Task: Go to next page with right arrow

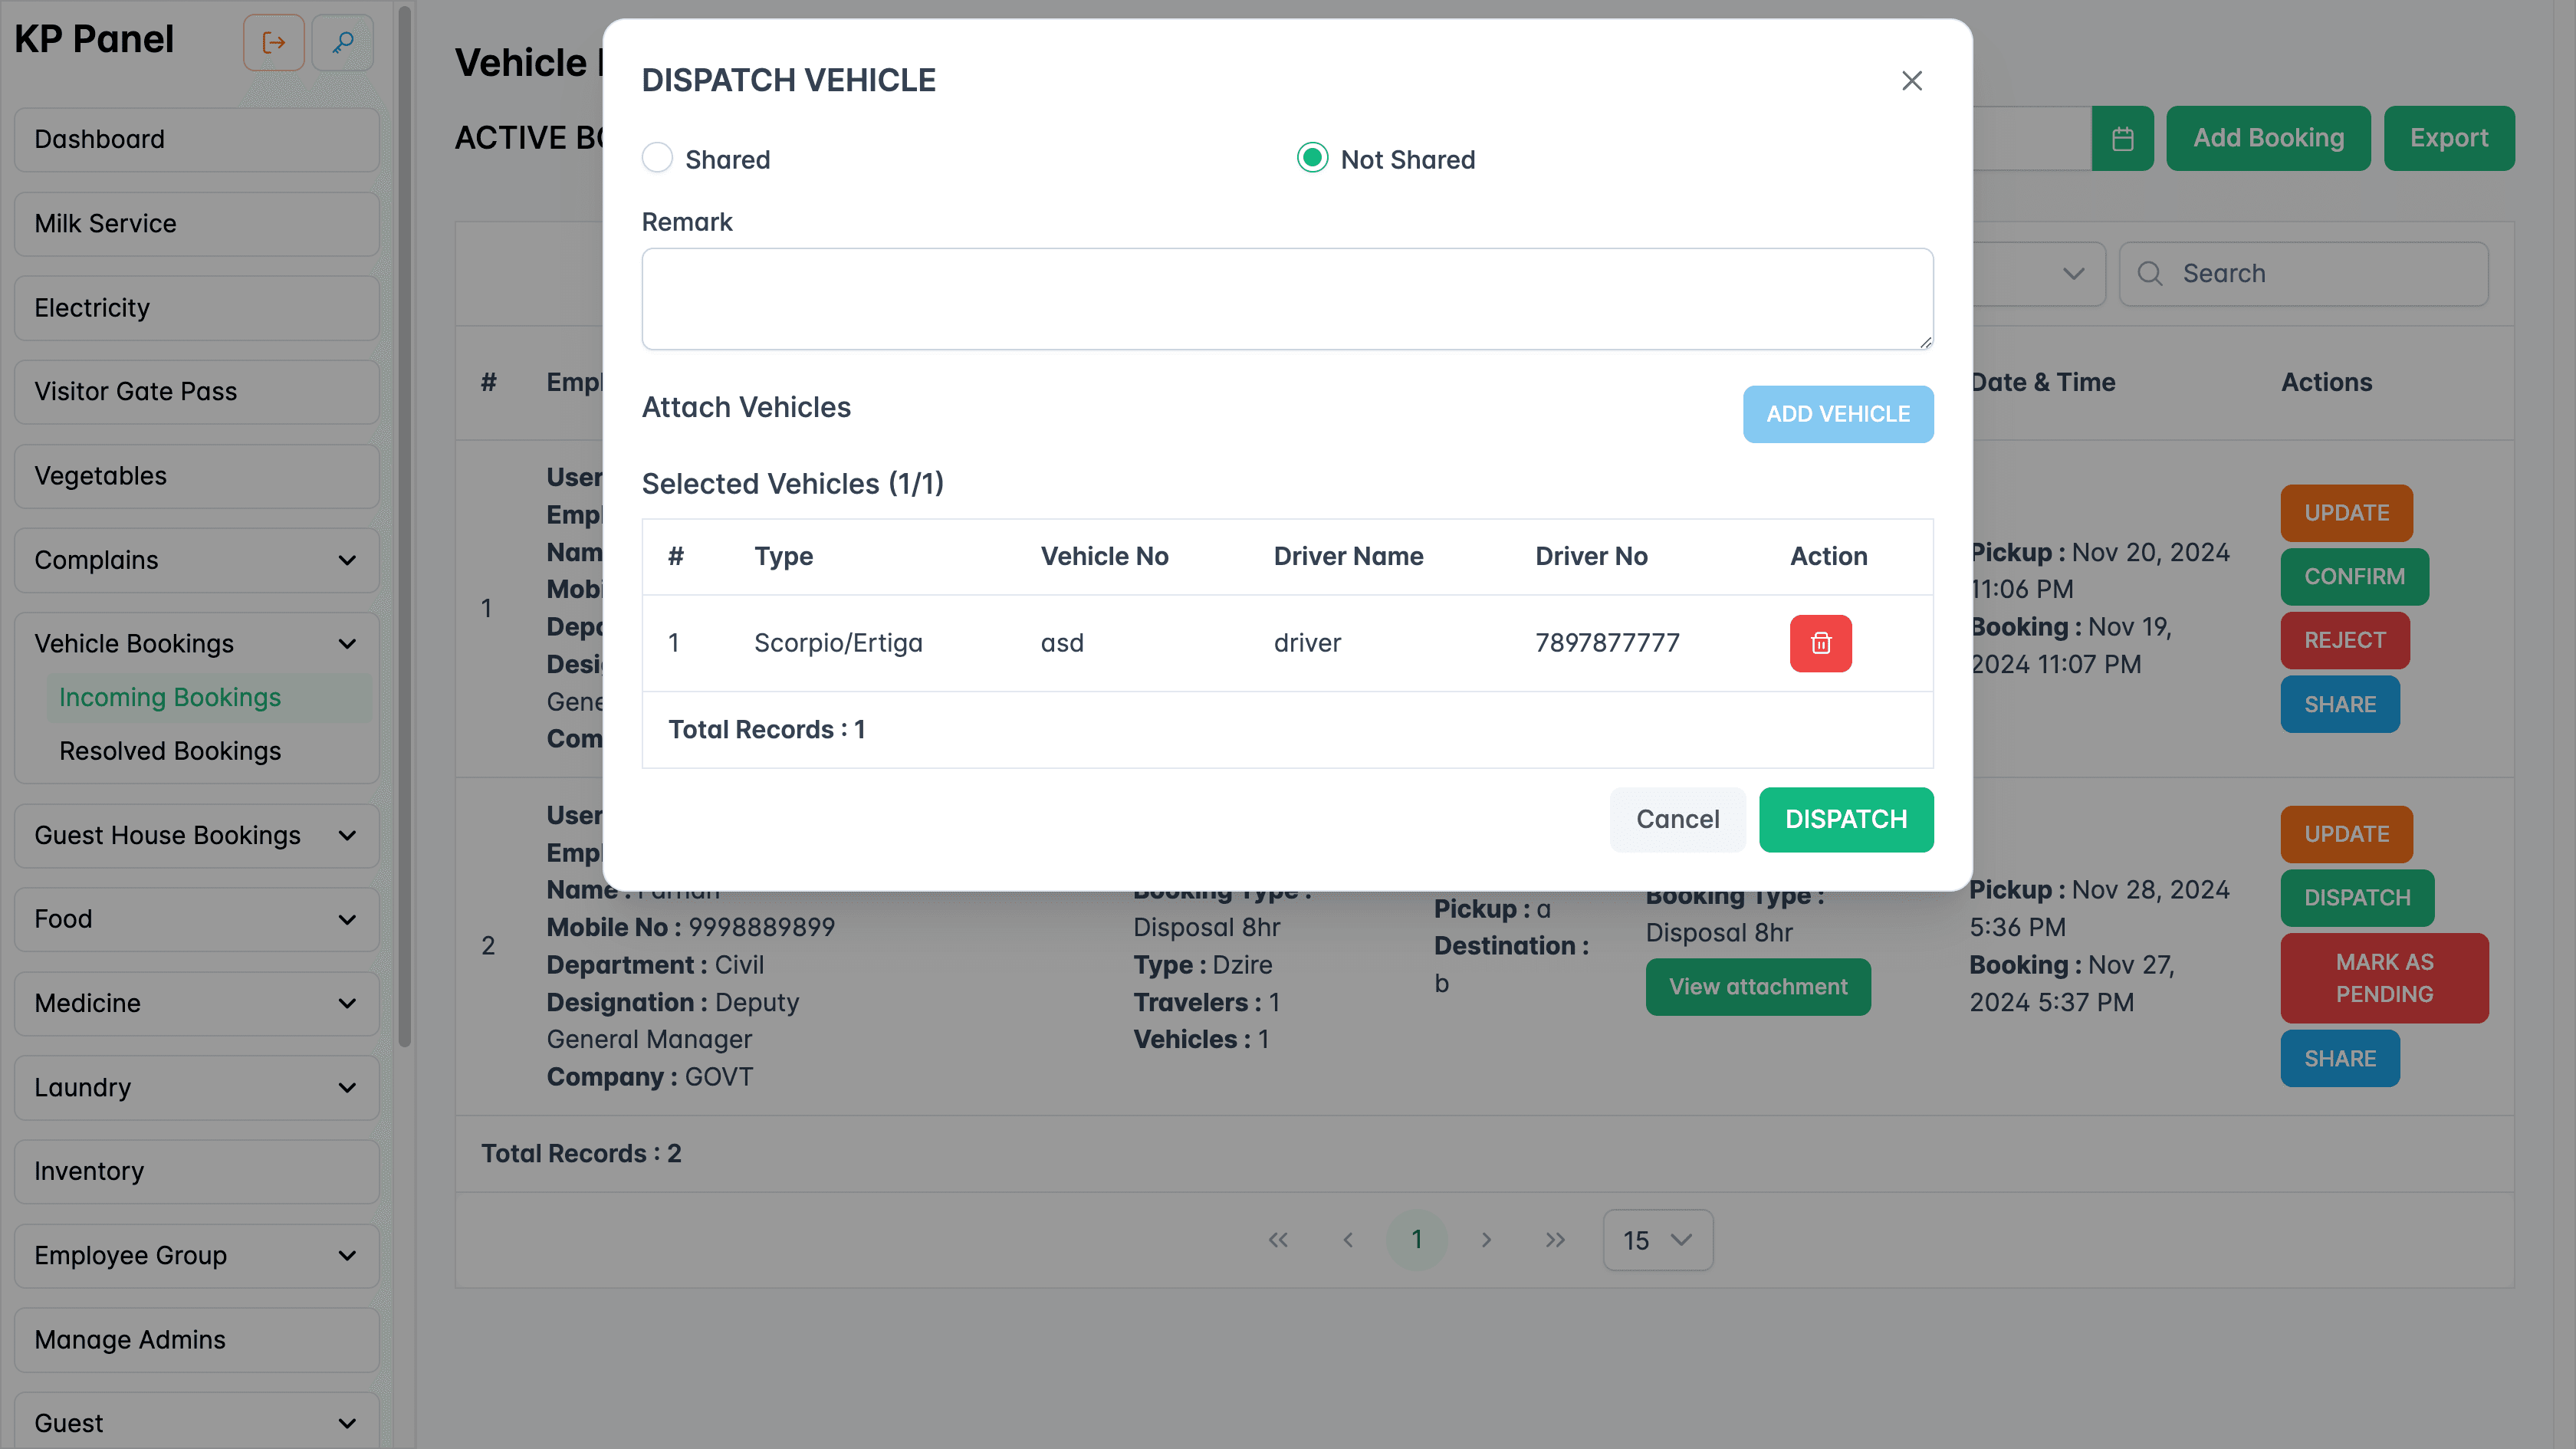Action: [1487, 1239]
